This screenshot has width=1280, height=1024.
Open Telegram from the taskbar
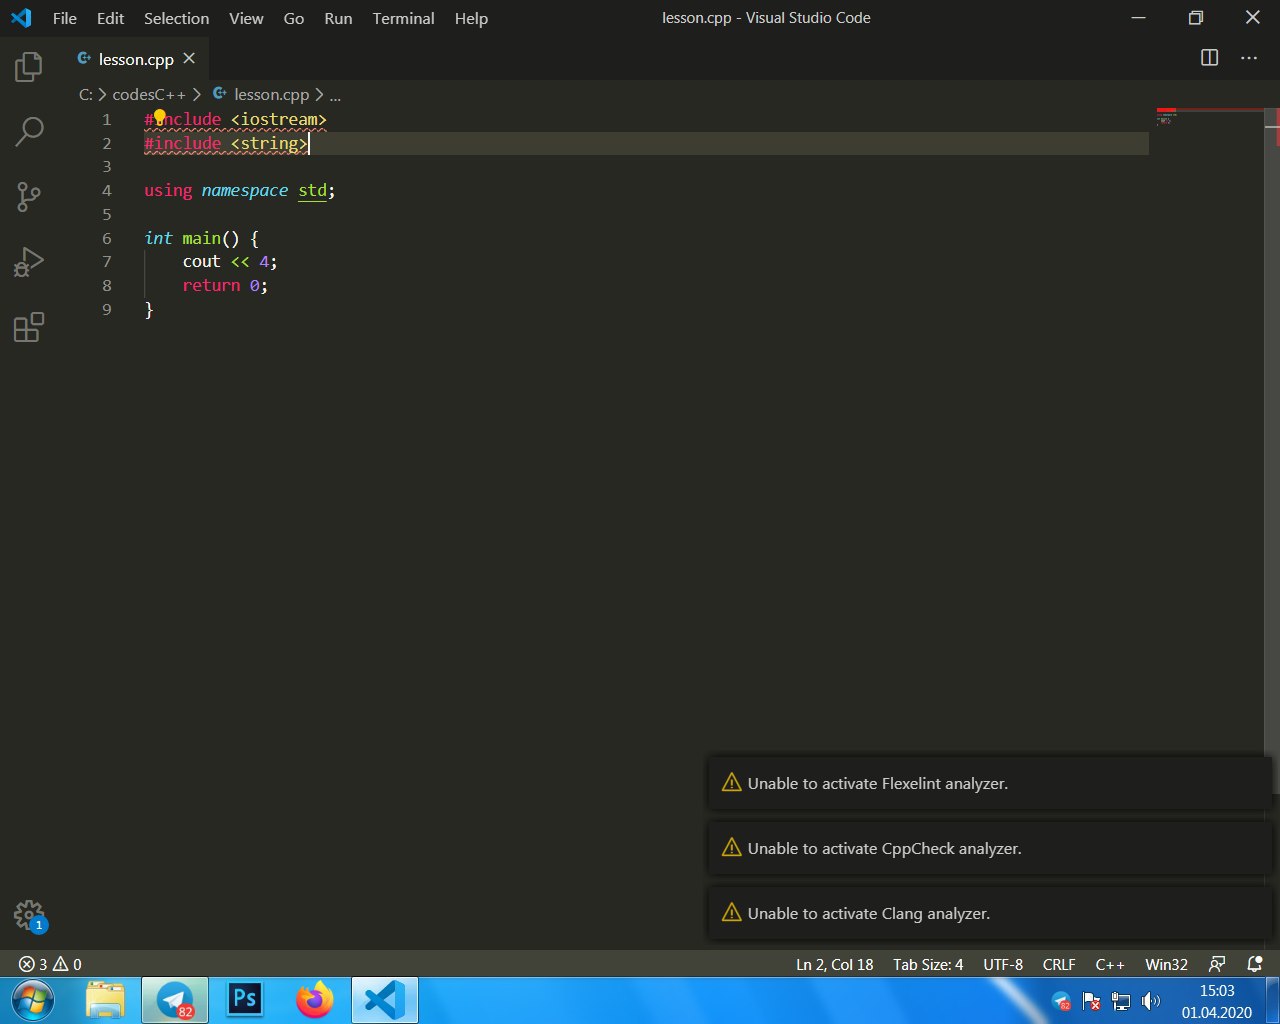175,1000
